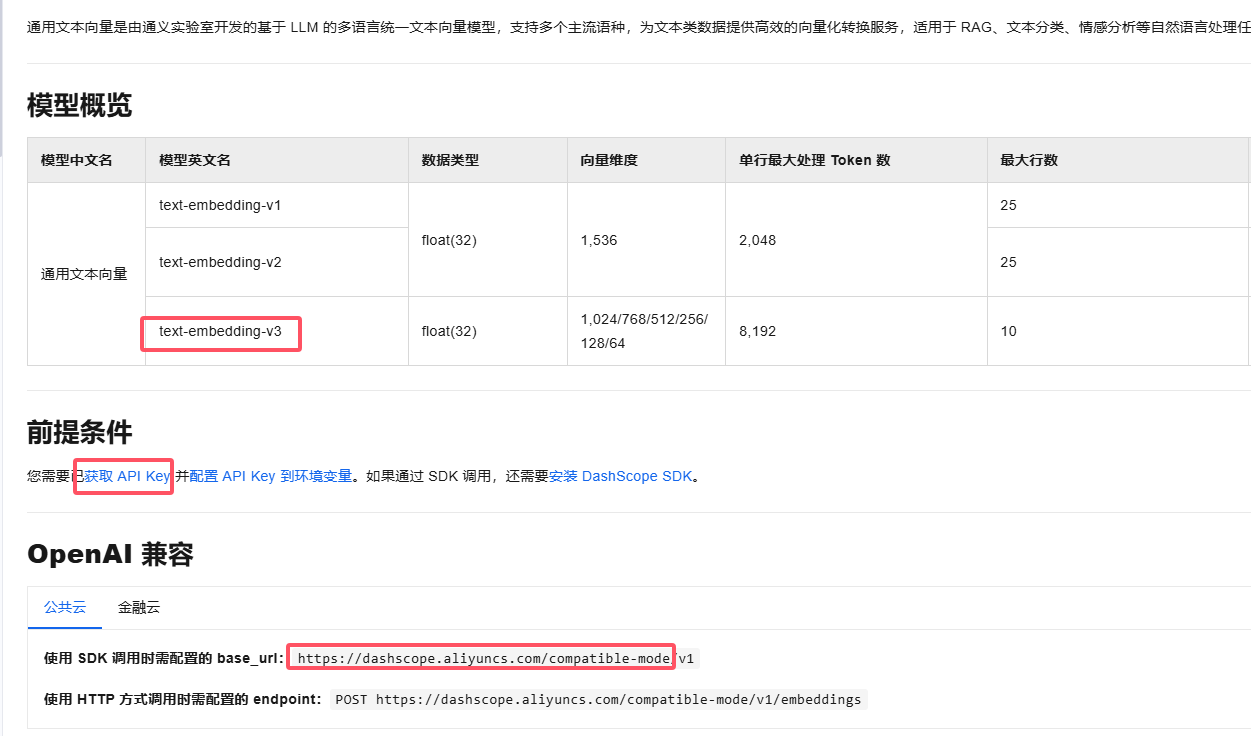Click the text-embedding-v1 model name cell
This screenshot has height=736, width=1251.
(x=220, y=205)
